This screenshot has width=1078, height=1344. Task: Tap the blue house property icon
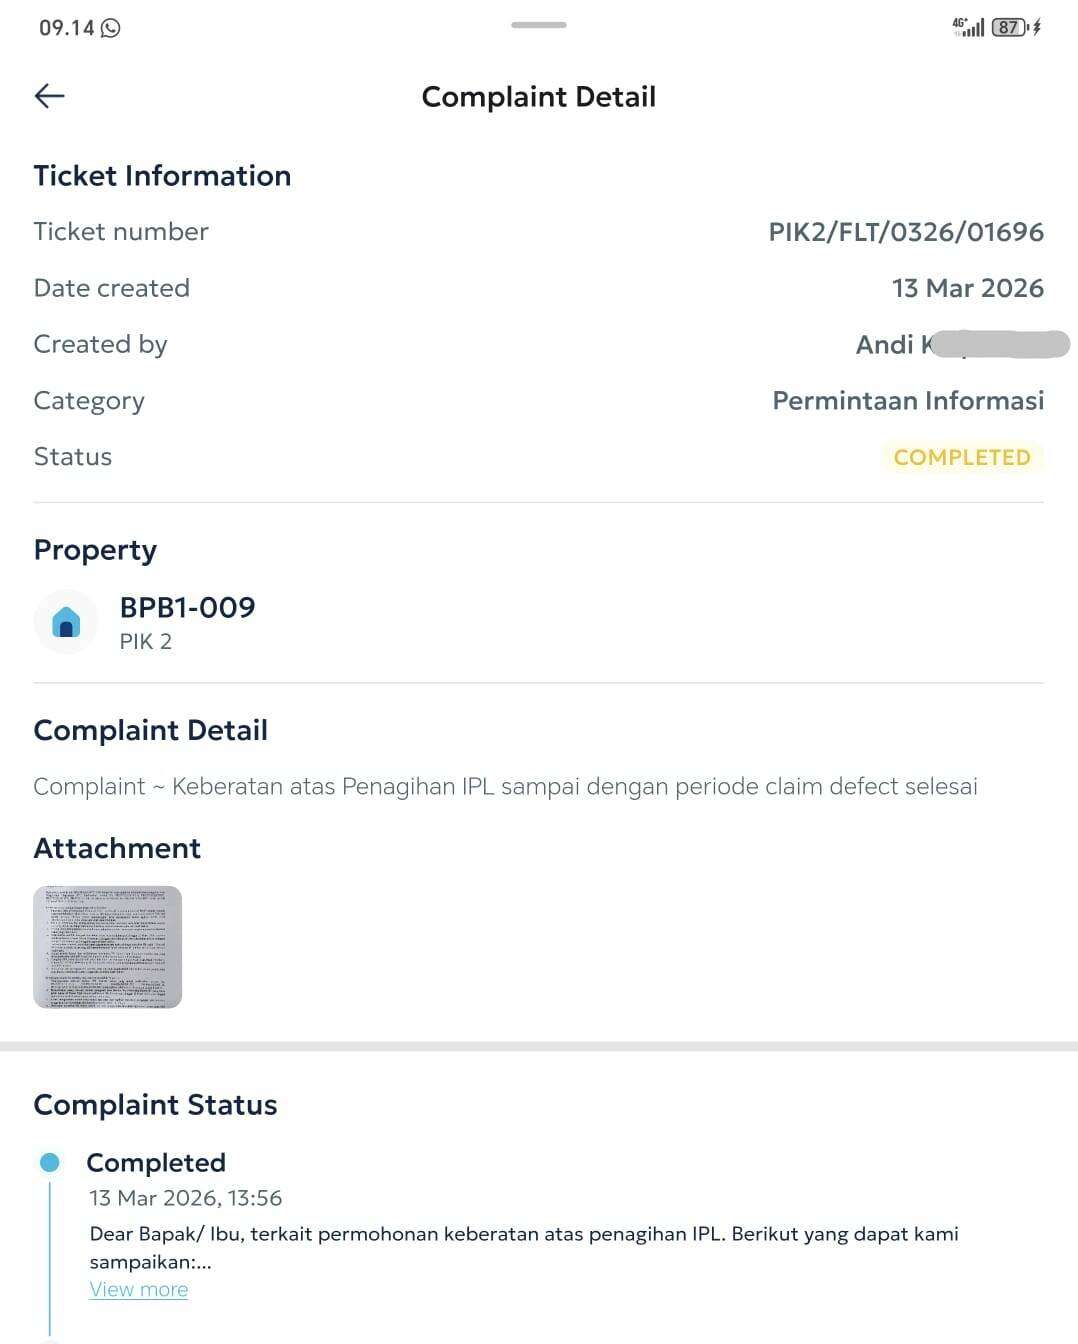tap(66, 622)
